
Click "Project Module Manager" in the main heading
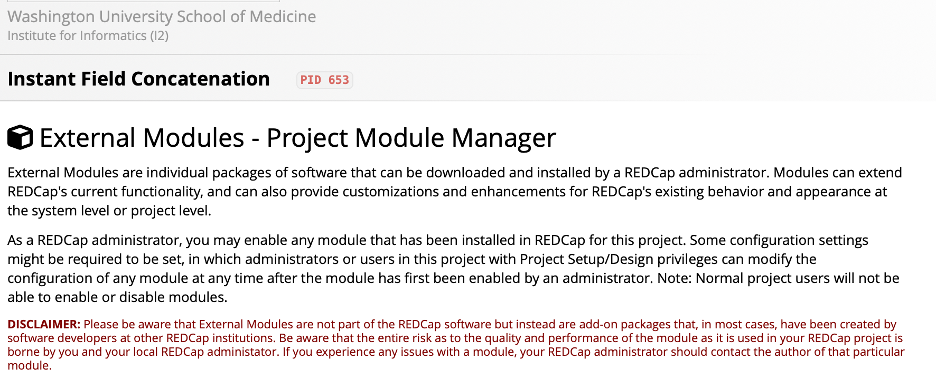(x=411, y=138)
